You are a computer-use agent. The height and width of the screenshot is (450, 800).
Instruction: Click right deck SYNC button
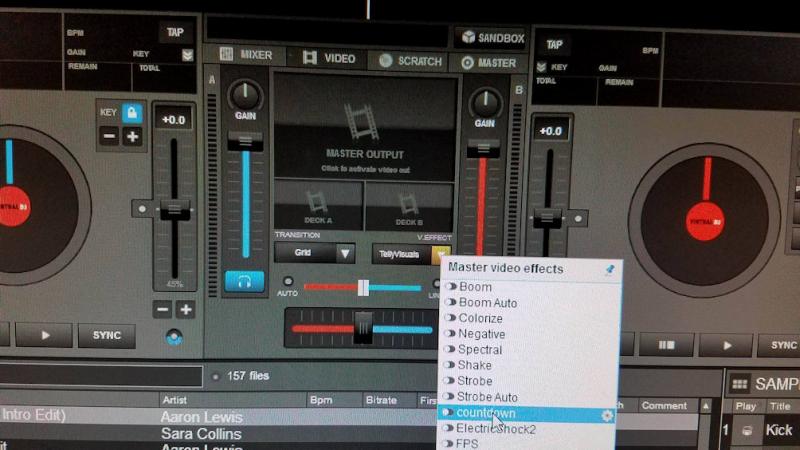(780, 345)
